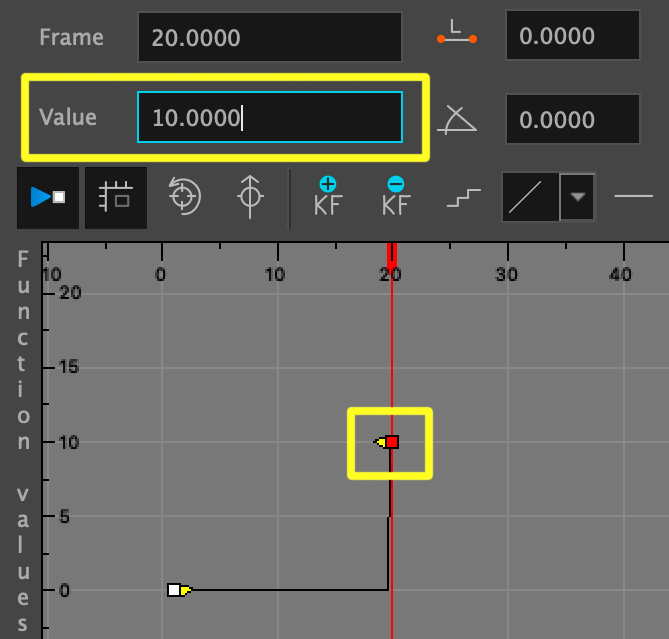Toggle the stepped hold-keyframe icon
This screenshot has height=639, width=669.
(463, 198)
